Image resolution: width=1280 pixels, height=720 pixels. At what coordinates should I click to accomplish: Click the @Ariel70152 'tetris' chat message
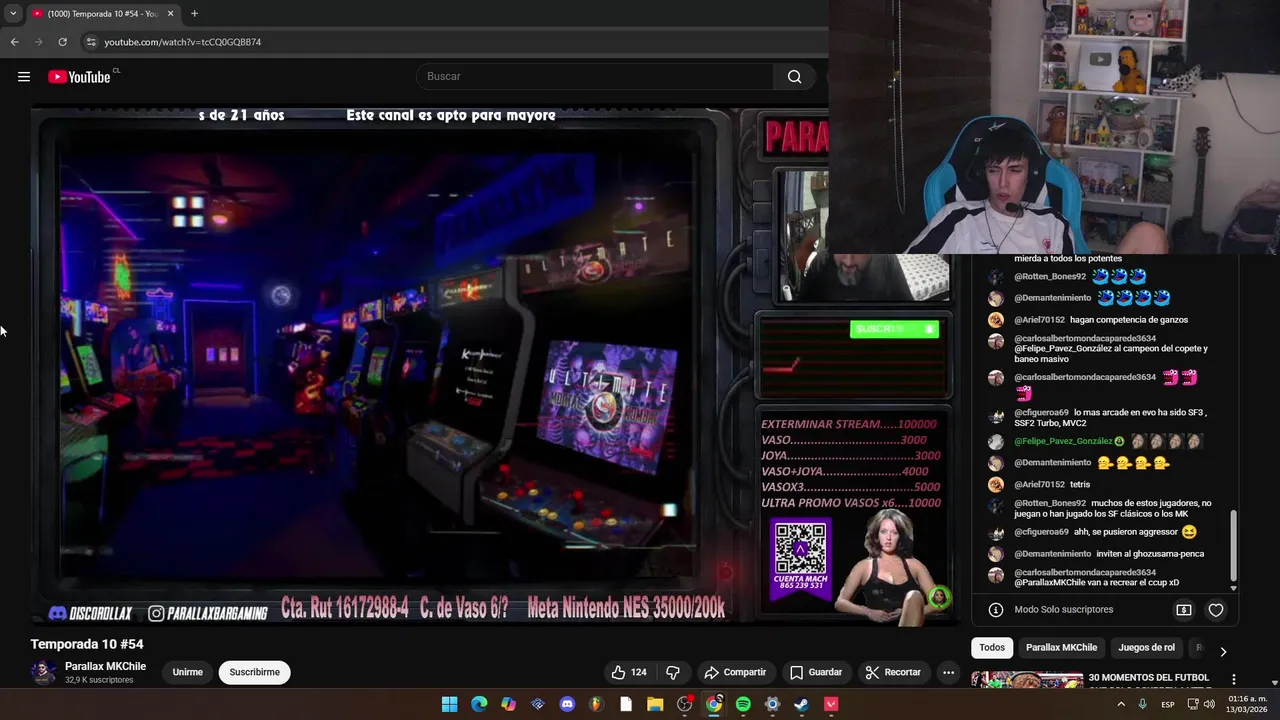pyautogui.click(x=1080, y=485)
